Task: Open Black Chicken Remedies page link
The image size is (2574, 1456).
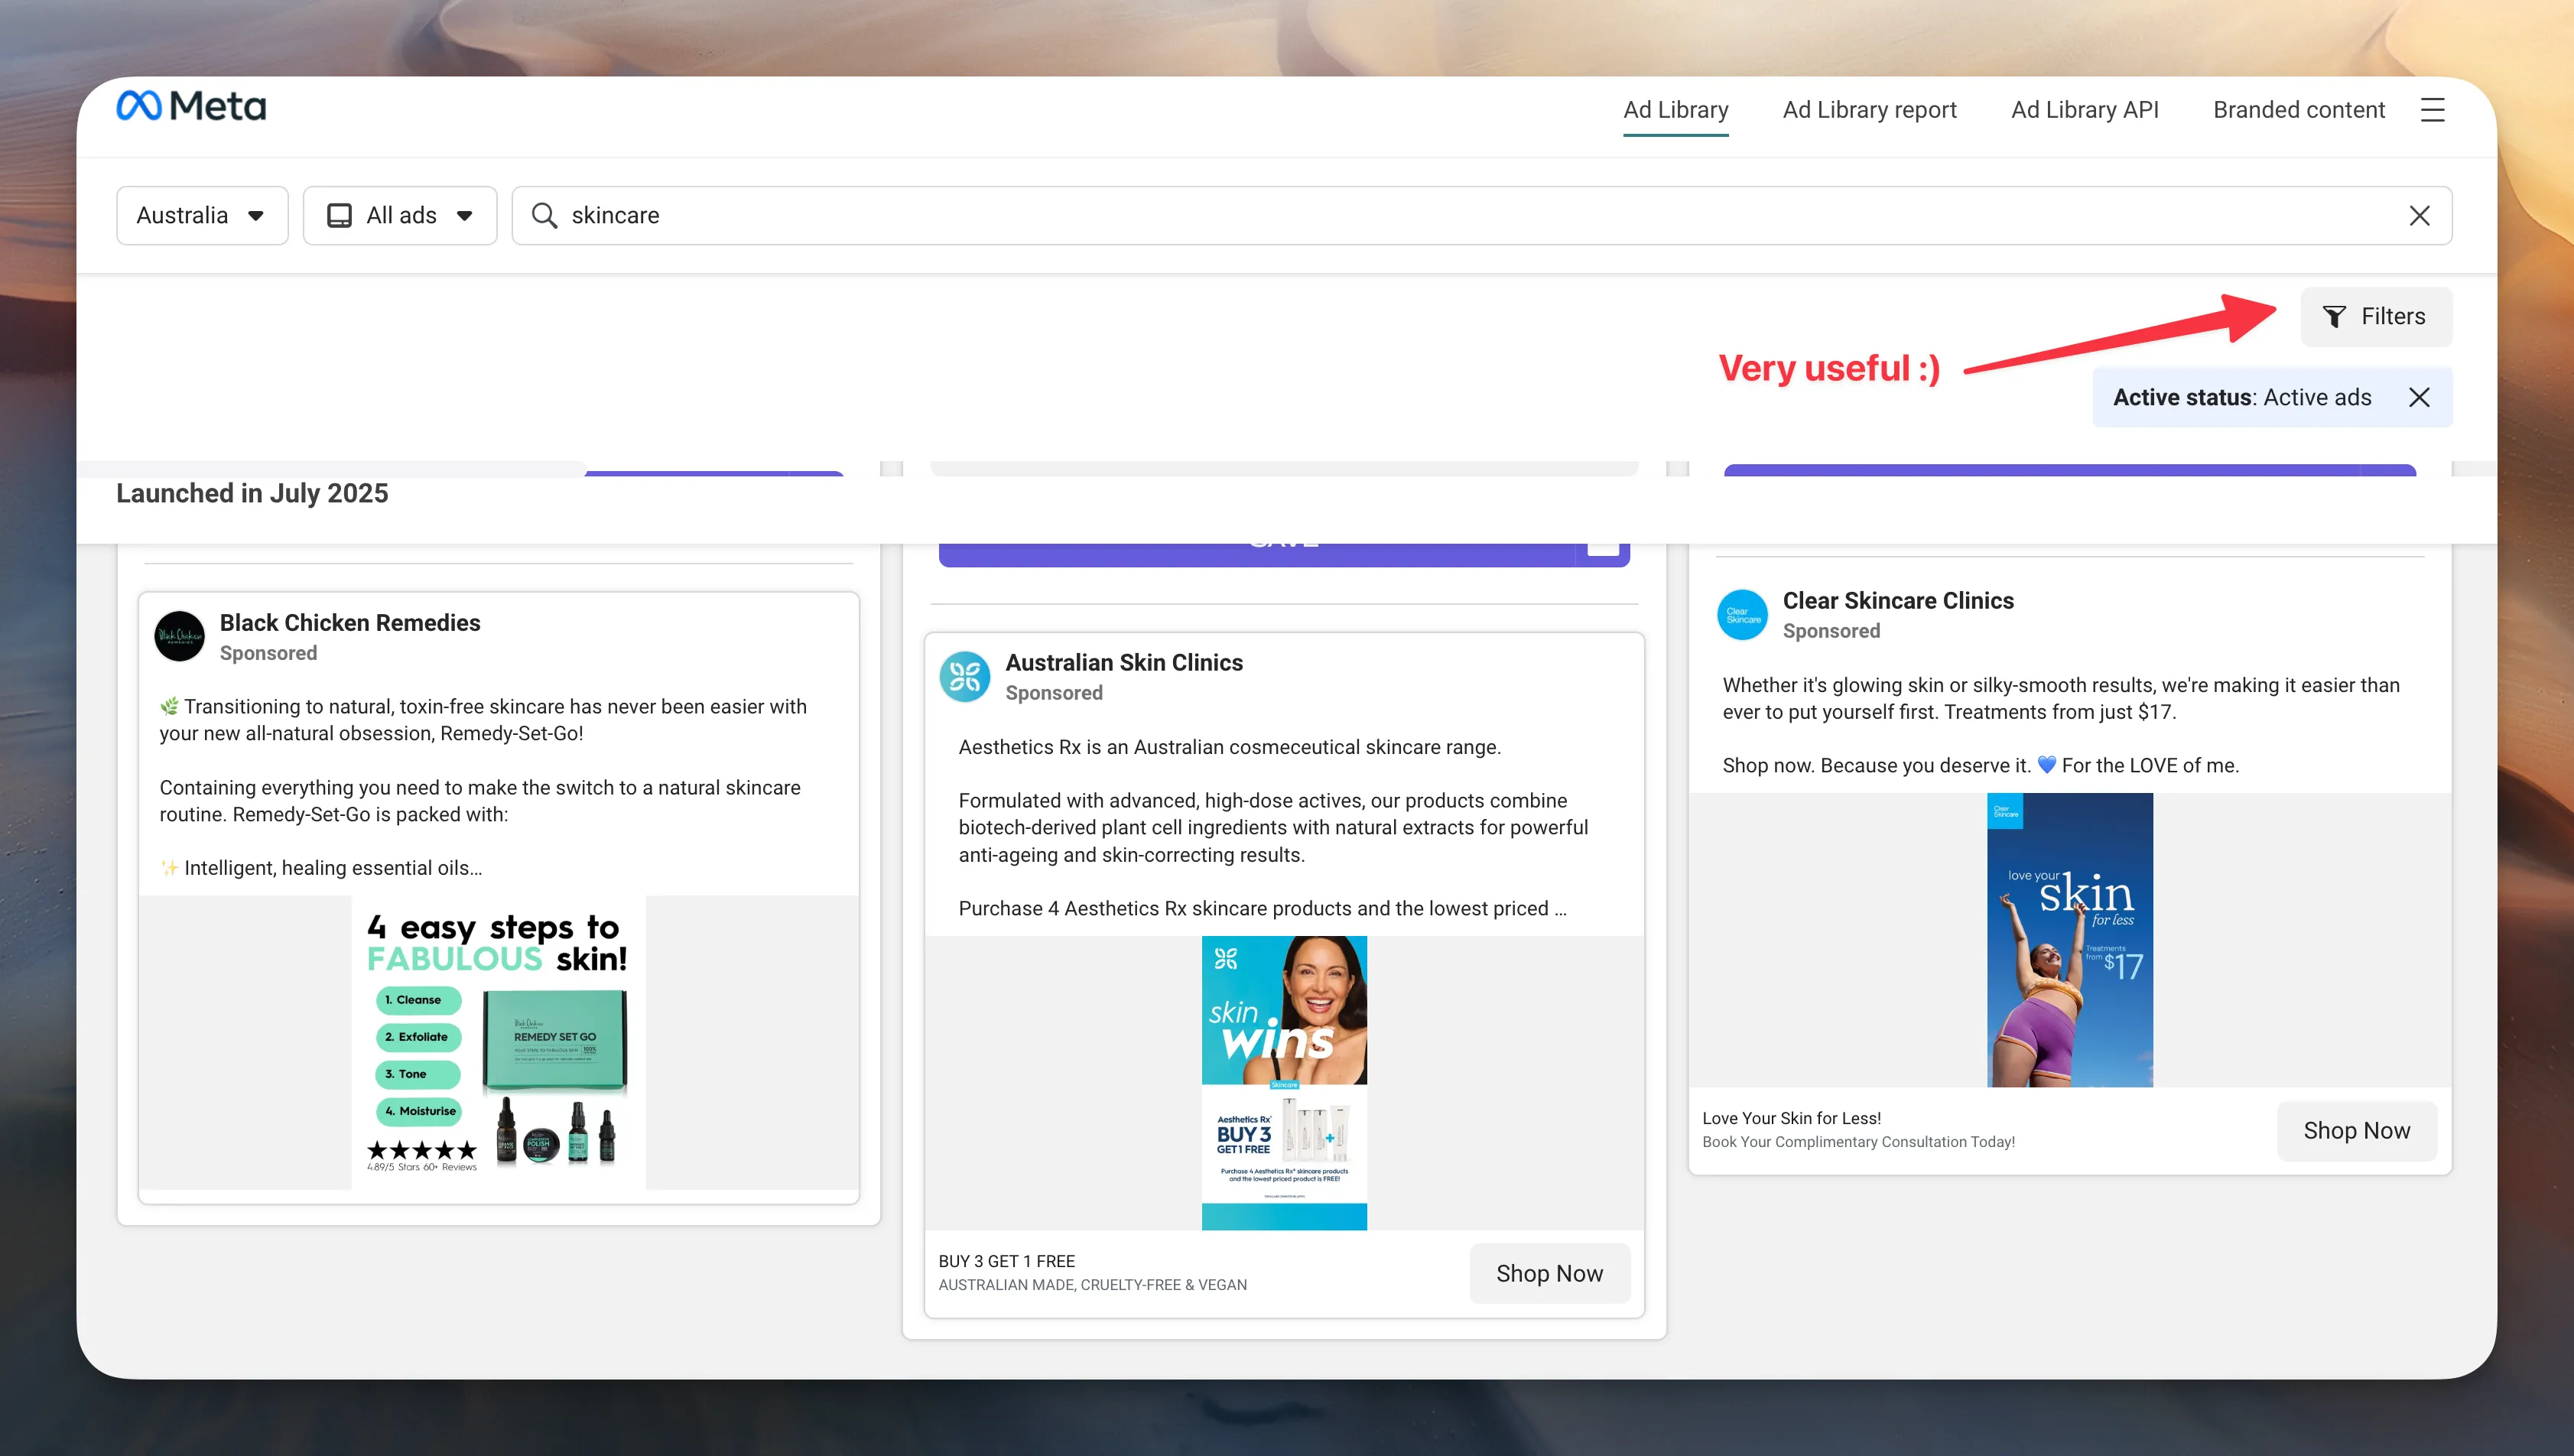Action: [x=350, y=622]
